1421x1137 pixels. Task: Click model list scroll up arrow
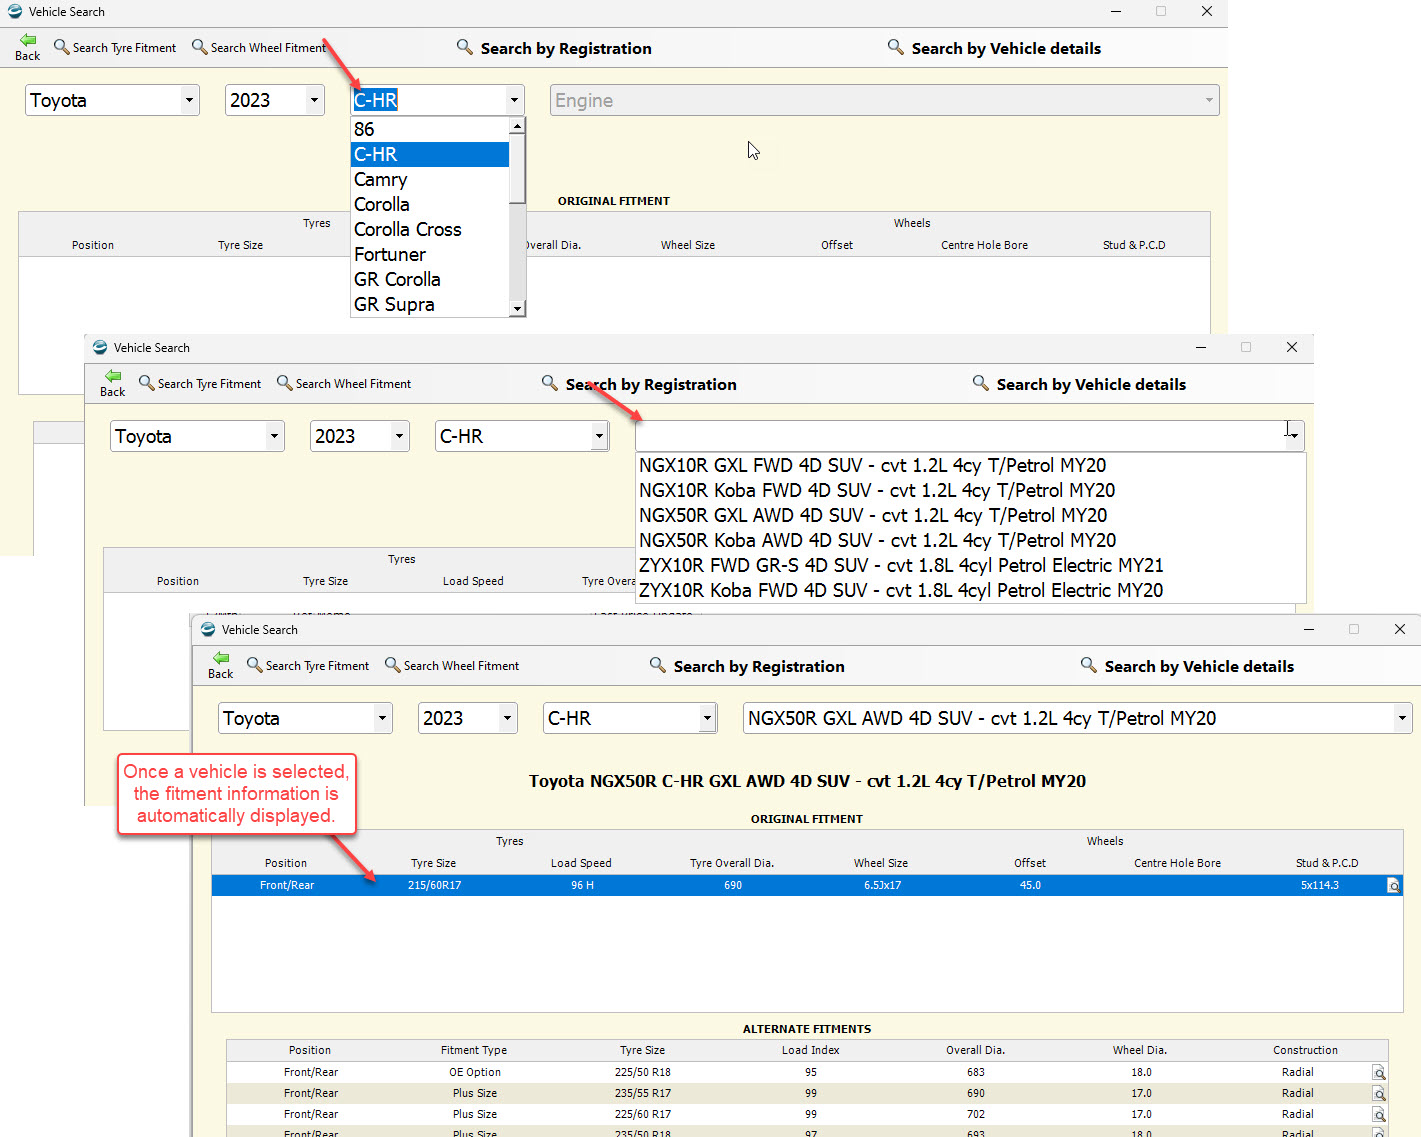pyautogui.click(x=517, y=126)
